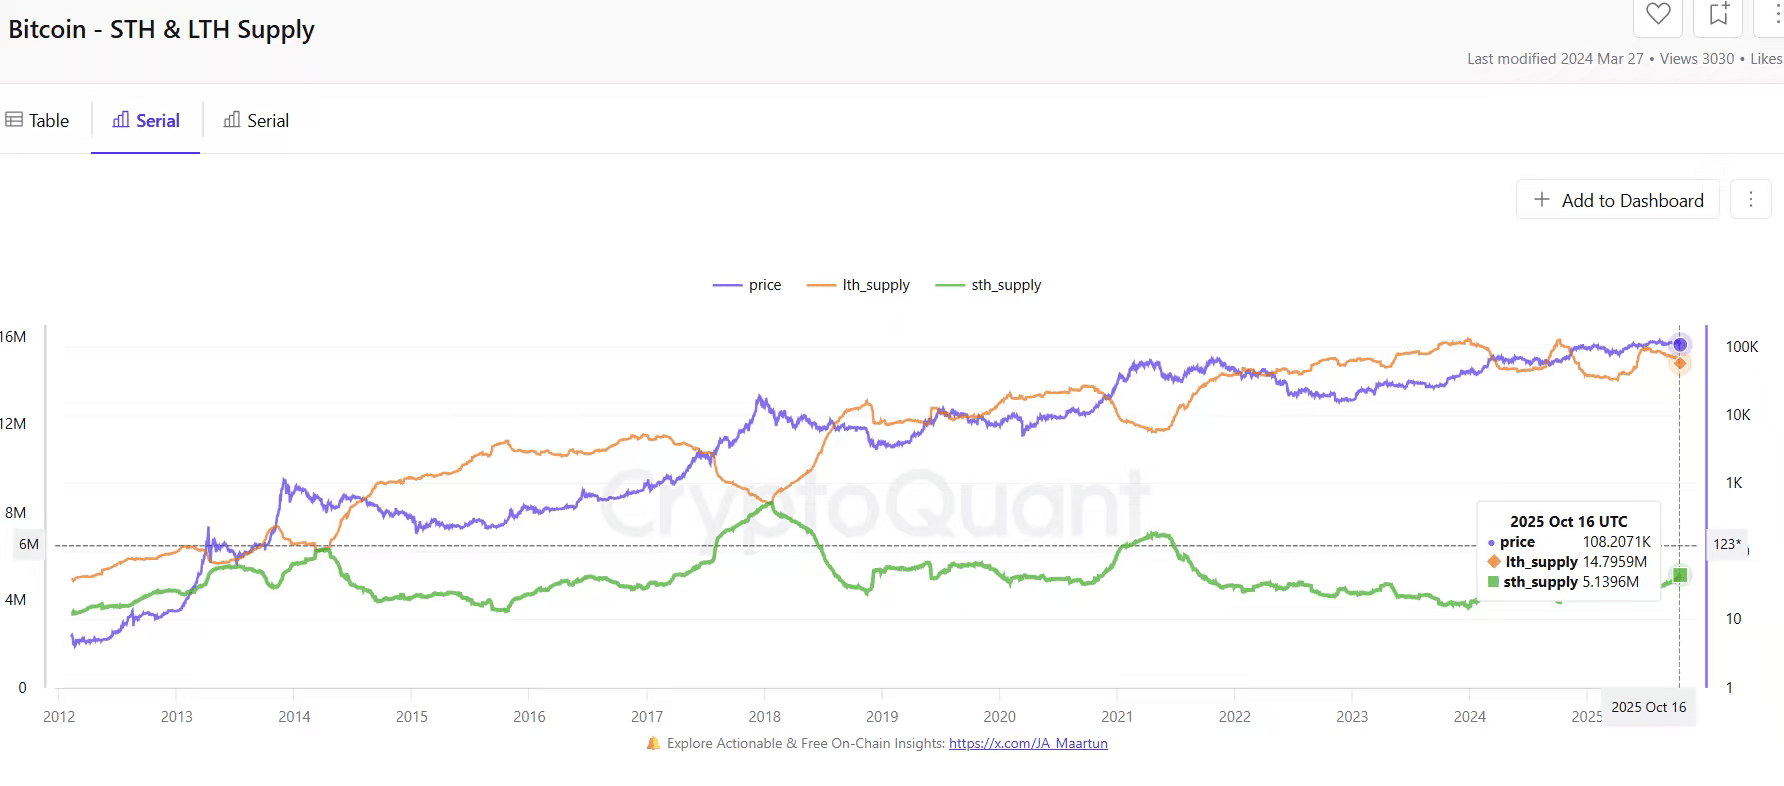Click the green sth_supply square marker on chart
This screenshot has height=786, width=1784.
point(1680,575)
